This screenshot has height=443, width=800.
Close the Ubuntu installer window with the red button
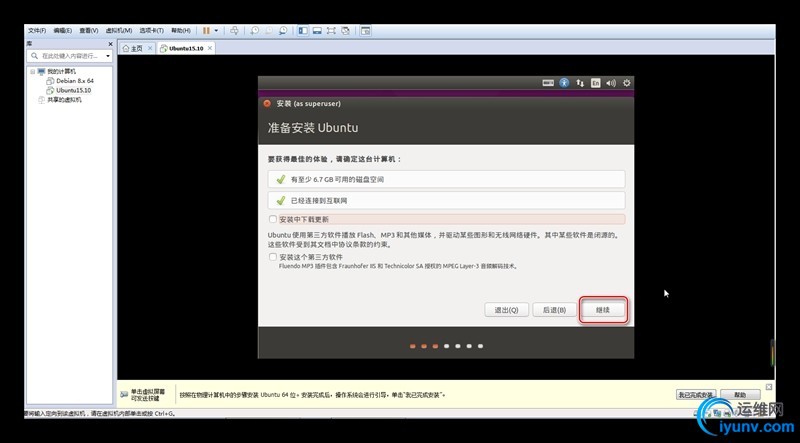(x=267, y=104)
